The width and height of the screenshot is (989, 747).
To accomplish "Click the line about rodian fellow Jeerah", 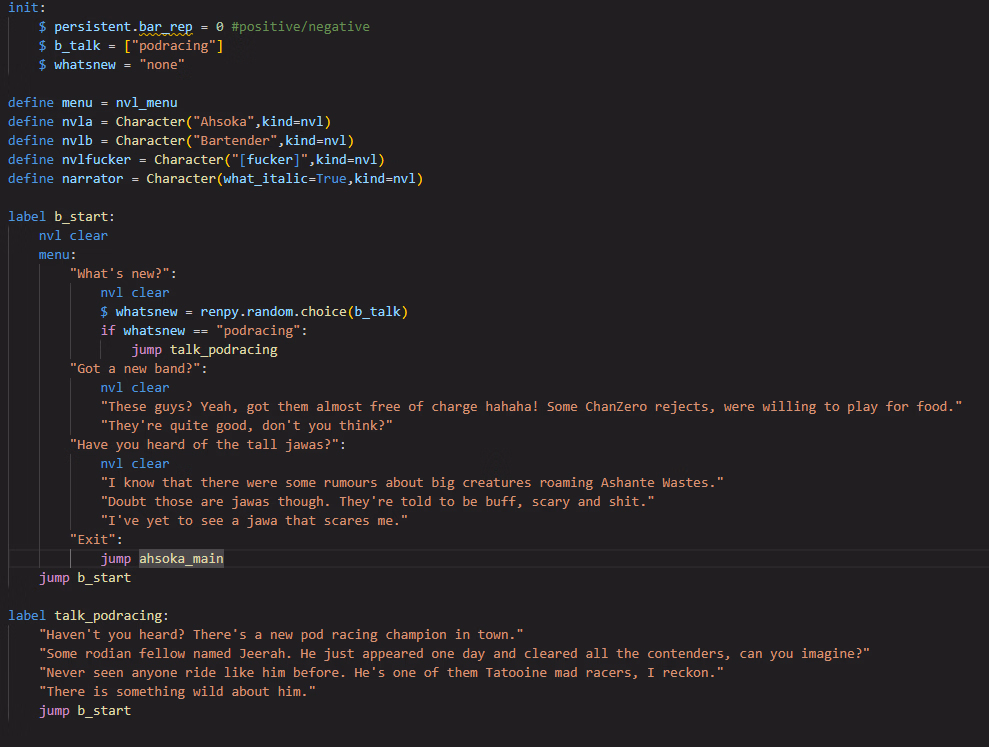I will [x=454, y=653].
